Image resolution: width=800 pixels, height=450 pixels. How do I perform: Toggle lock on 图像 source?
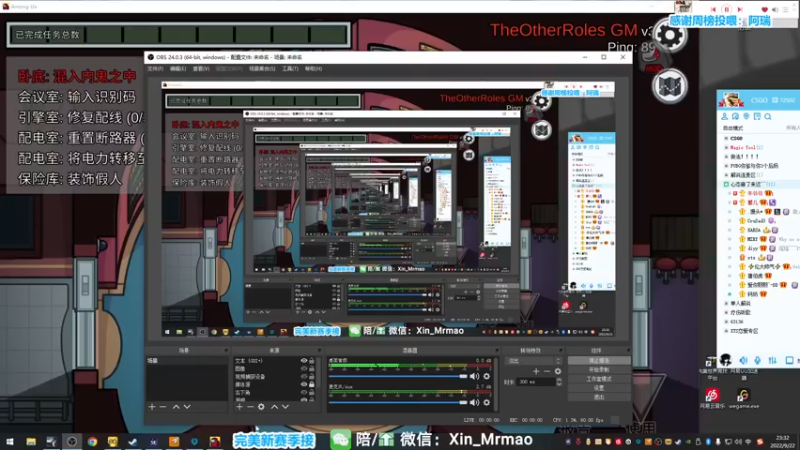tap(312, 368)
